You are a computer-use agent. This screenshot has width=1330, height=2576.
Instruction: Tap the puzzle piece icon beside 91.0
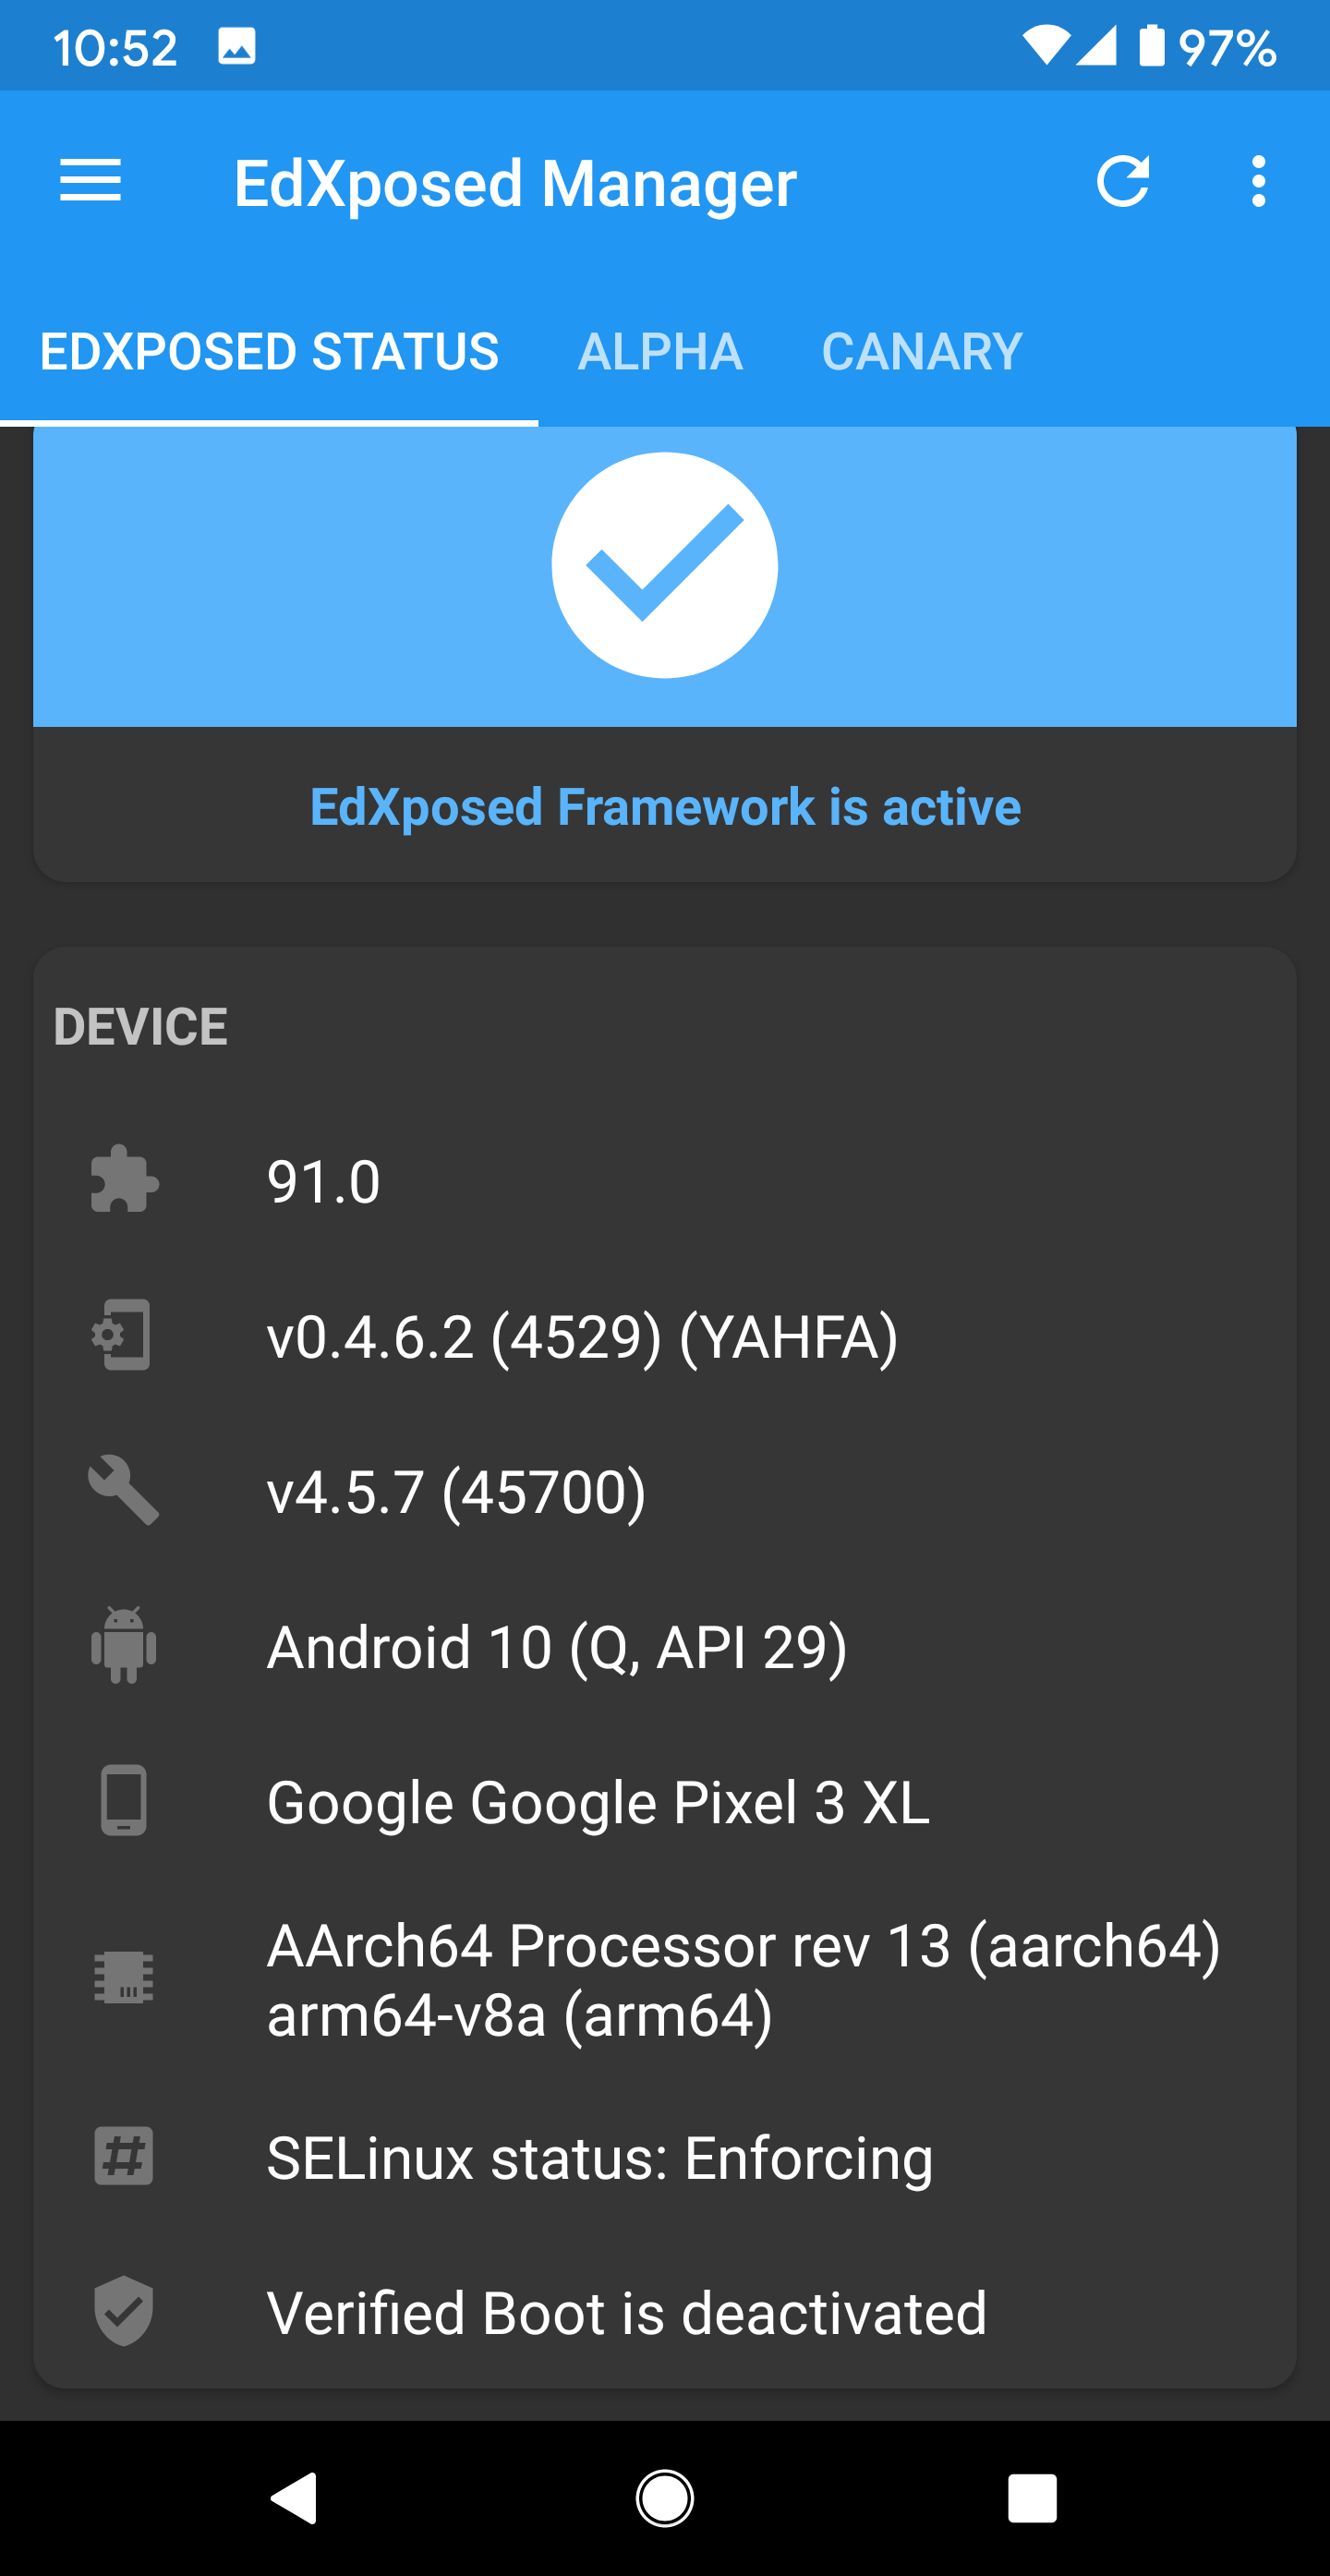123,1181
